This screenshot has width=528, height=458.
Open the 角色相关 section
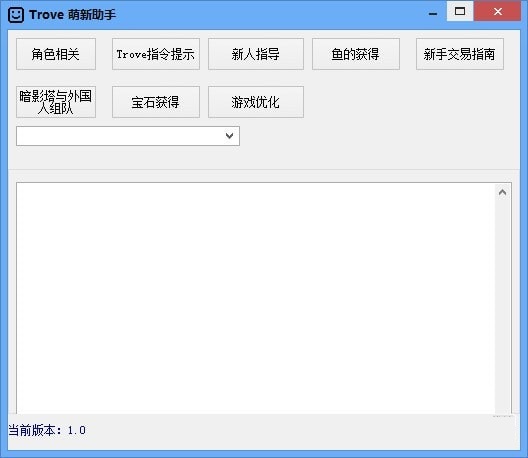click(56, 54)
